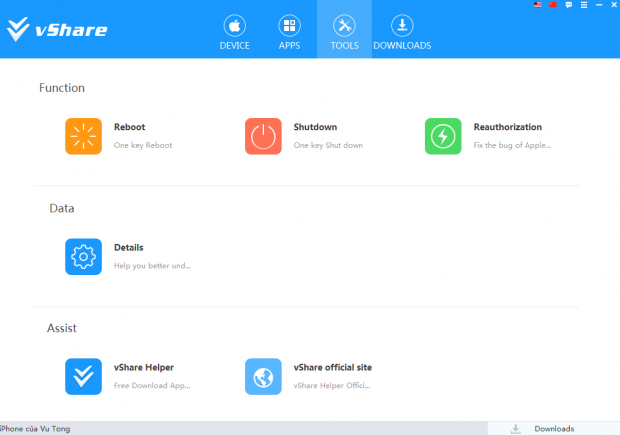Go to the APPS tab

tap(289, 32)
